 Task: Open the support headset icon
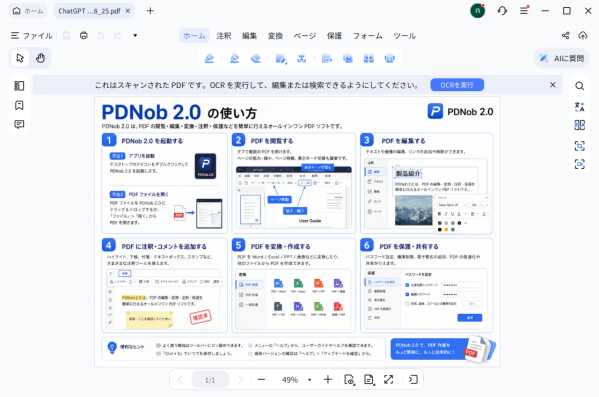[502, 11]
